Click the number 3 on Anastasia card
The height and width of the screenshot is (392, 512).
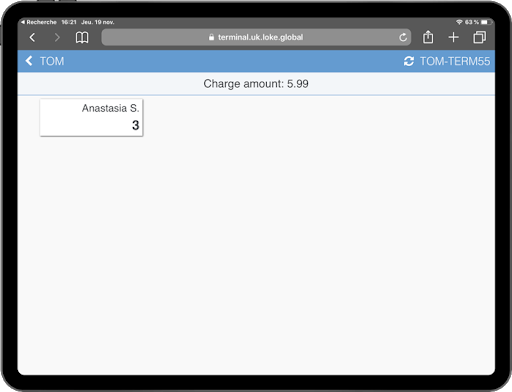135,125
